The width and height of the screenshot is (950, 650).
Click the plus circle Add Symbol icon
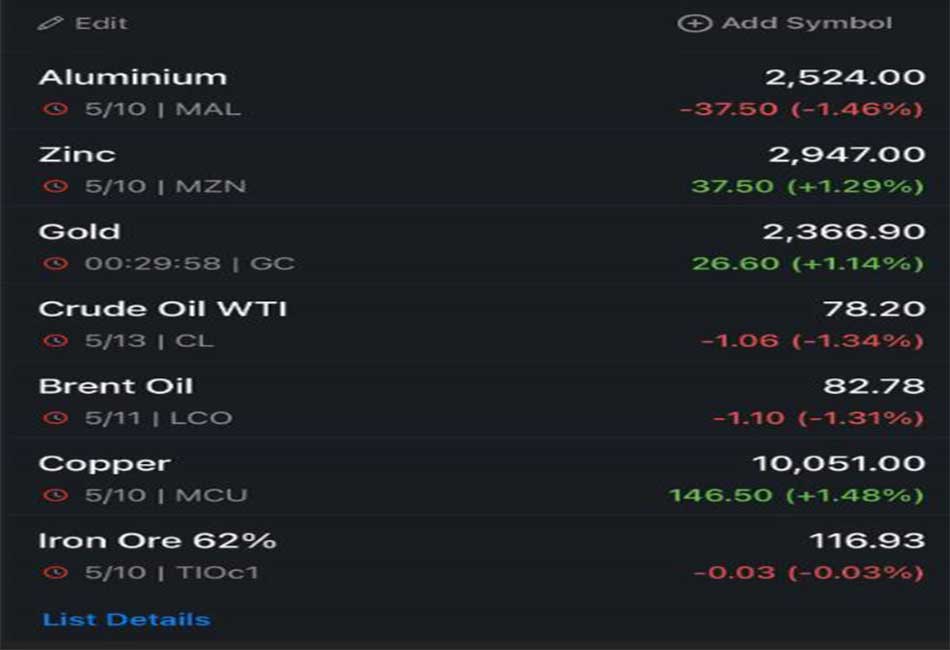click(x=694, y=23)
